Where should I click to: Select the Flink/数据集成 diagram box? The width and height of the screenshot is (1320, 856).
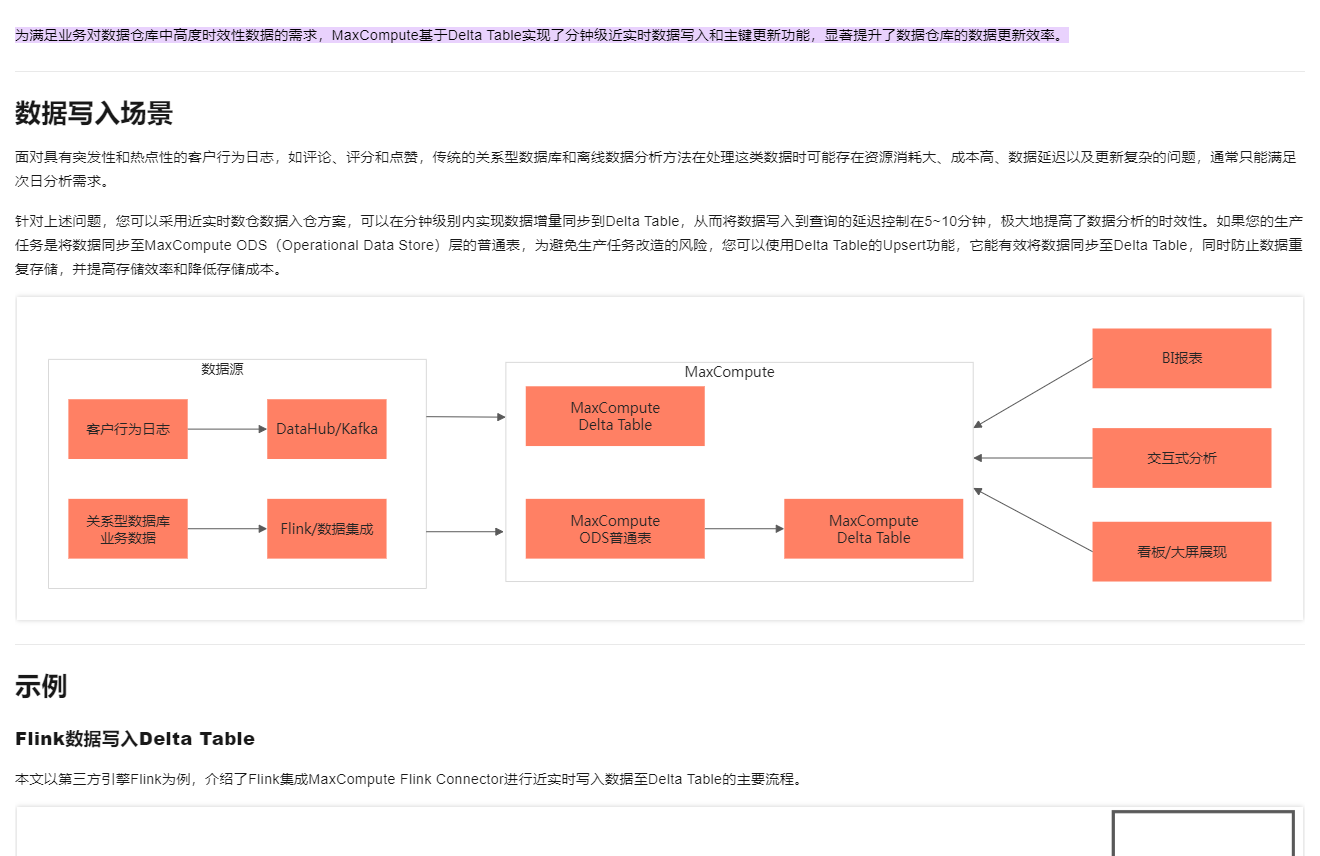click(327, 529)
